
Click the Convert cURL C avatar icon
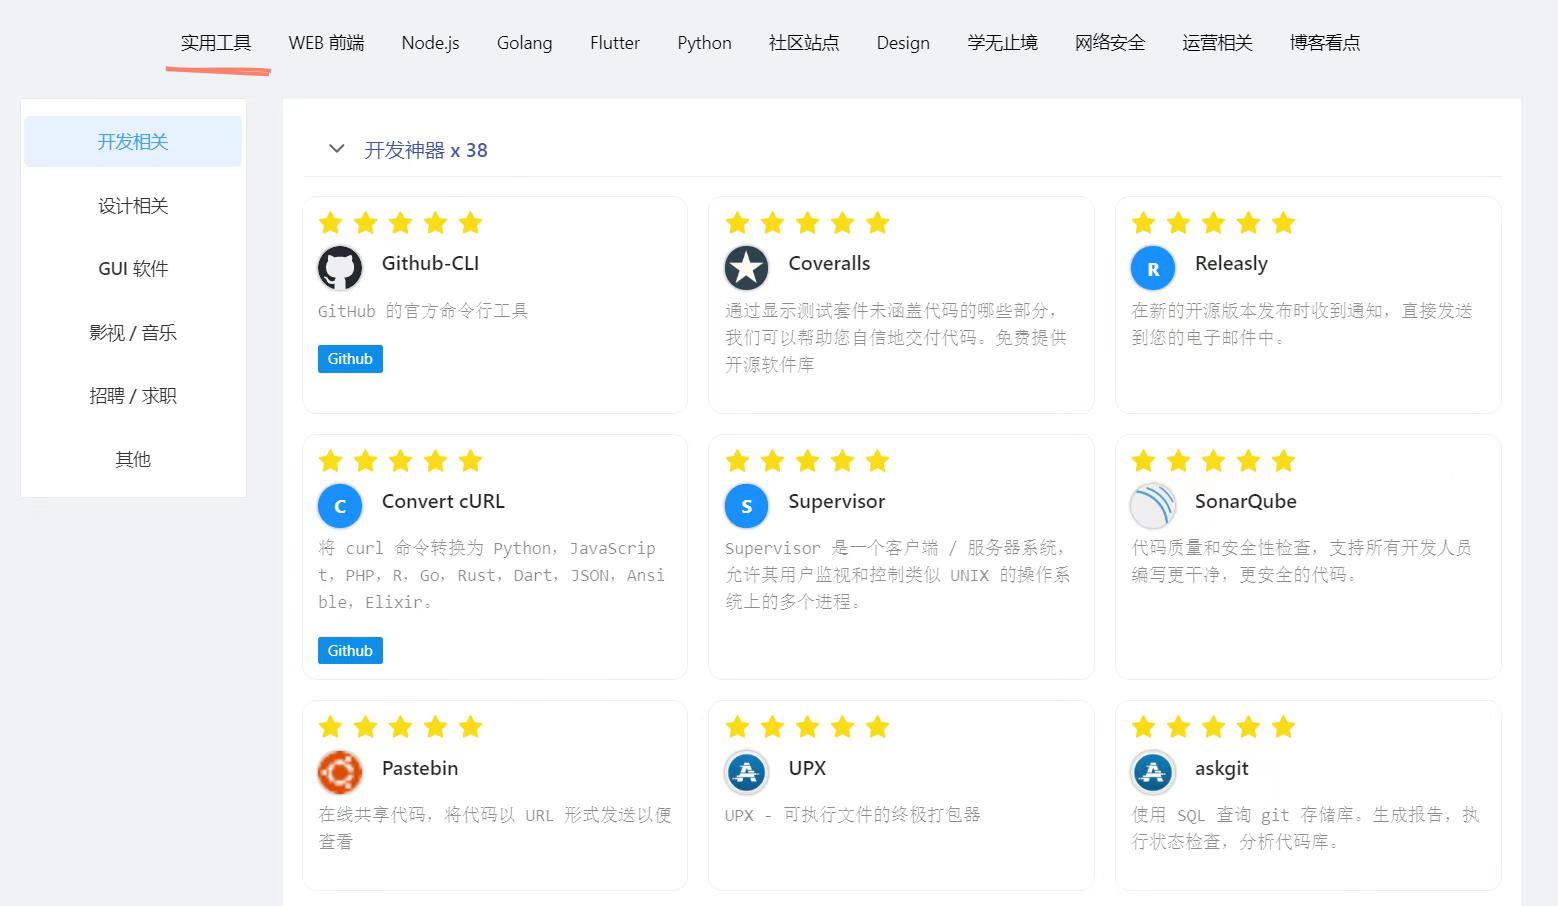pyautogui.click(x=340, y=506)
